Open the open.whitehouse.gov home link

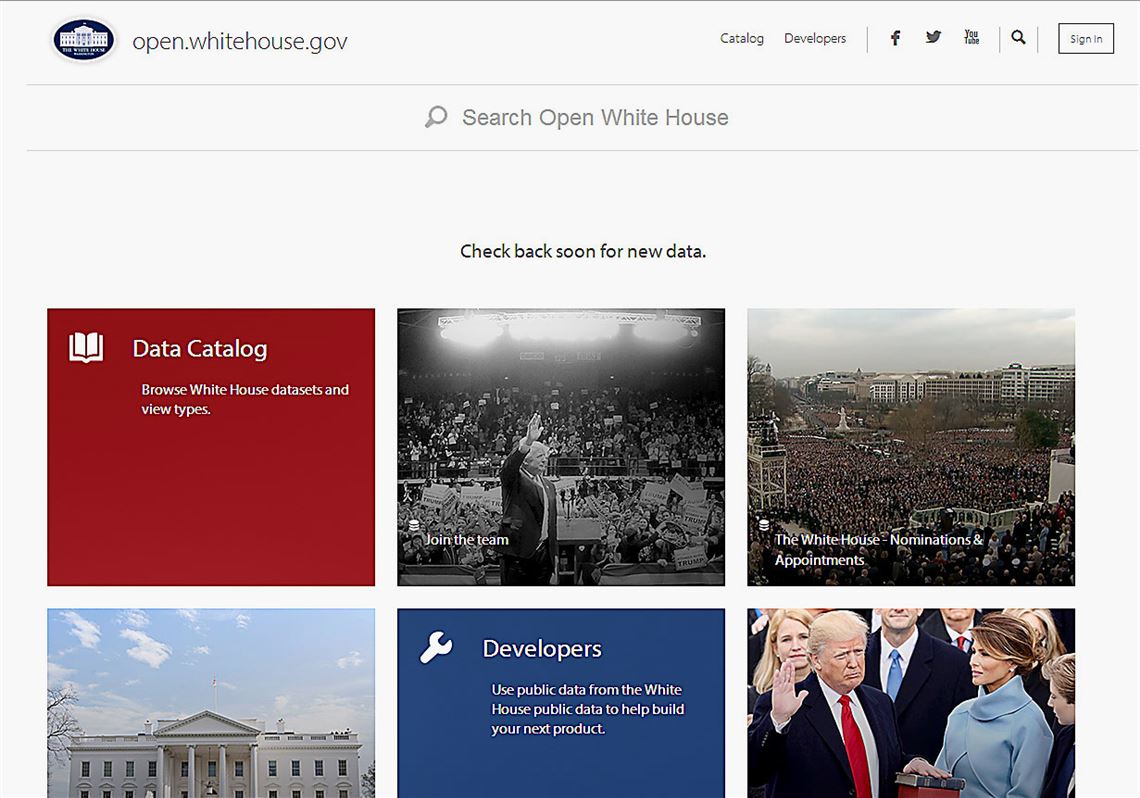tap(239, 41)
